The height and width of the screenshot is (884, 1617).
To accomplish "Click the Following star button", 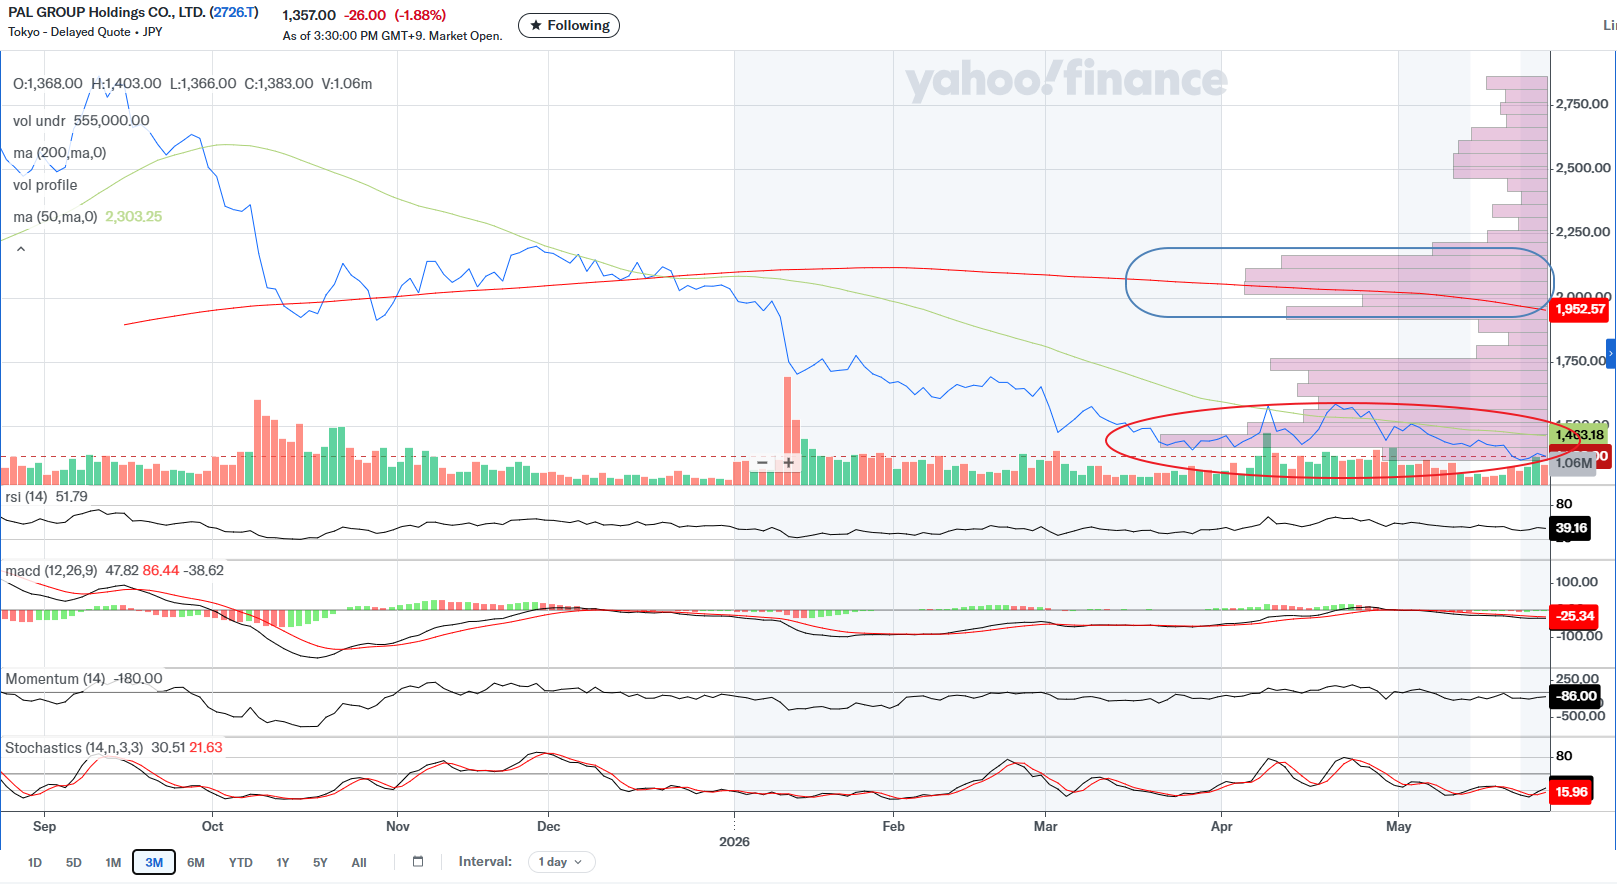I will click(x=569, y=25).
